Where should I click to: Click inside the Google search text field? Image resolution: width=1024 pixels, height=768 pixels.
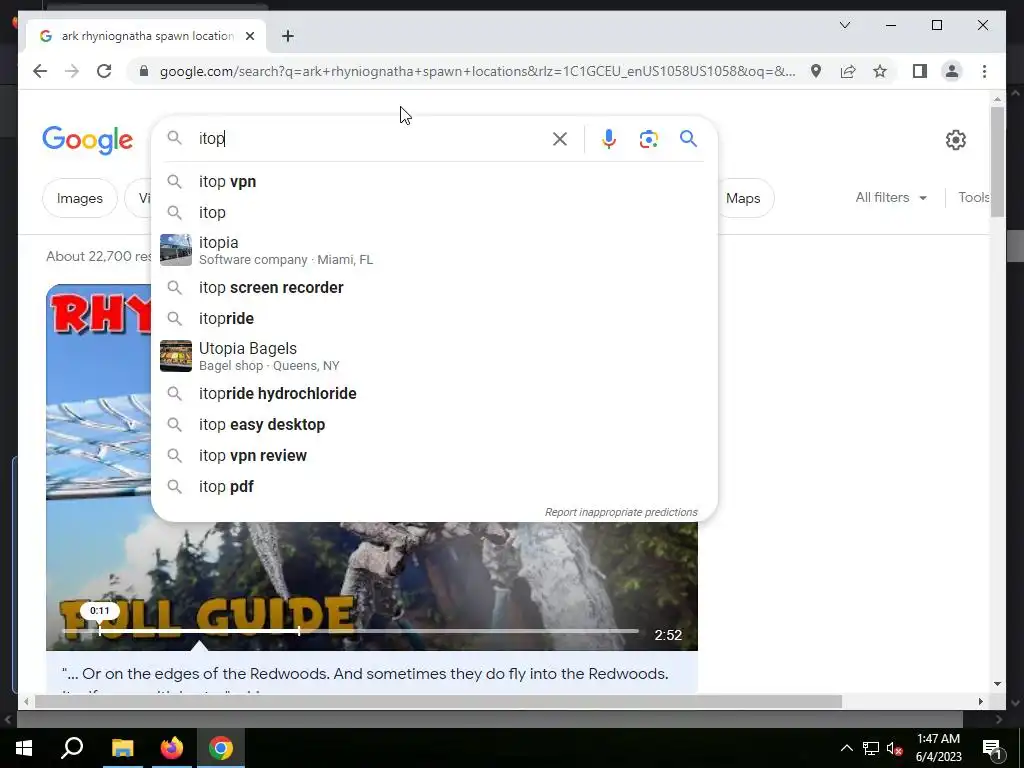point(372,139)
